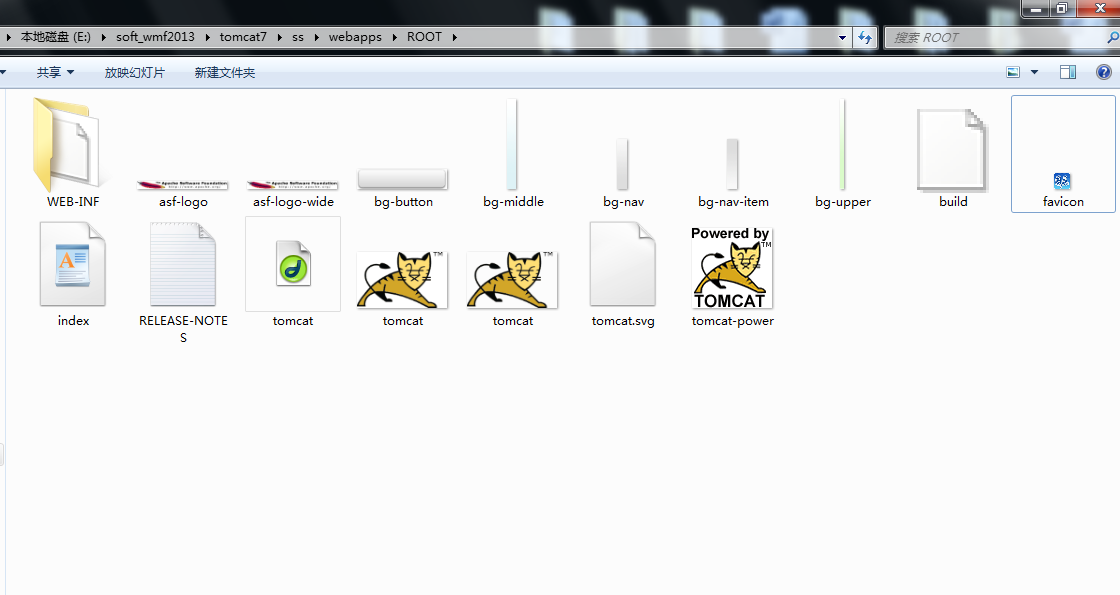Navigate to webapps in the address bar

(x=355, y=36)
